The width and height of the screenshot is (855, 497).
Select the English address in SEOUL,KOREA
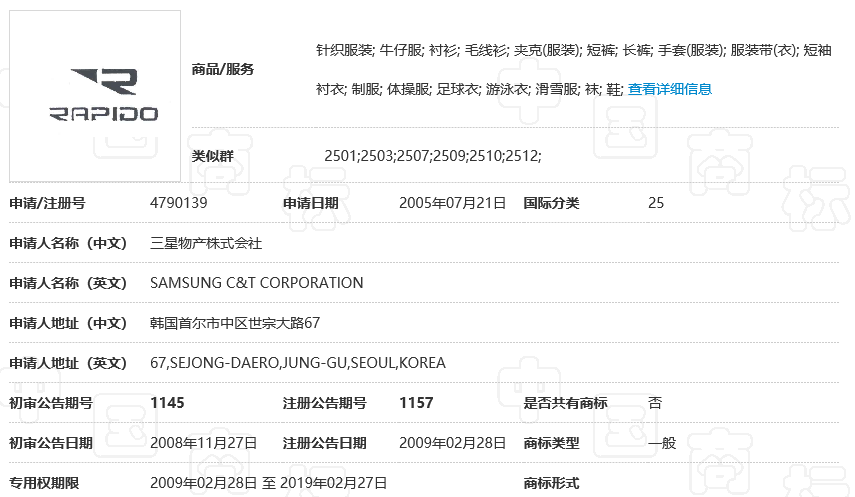297,363
